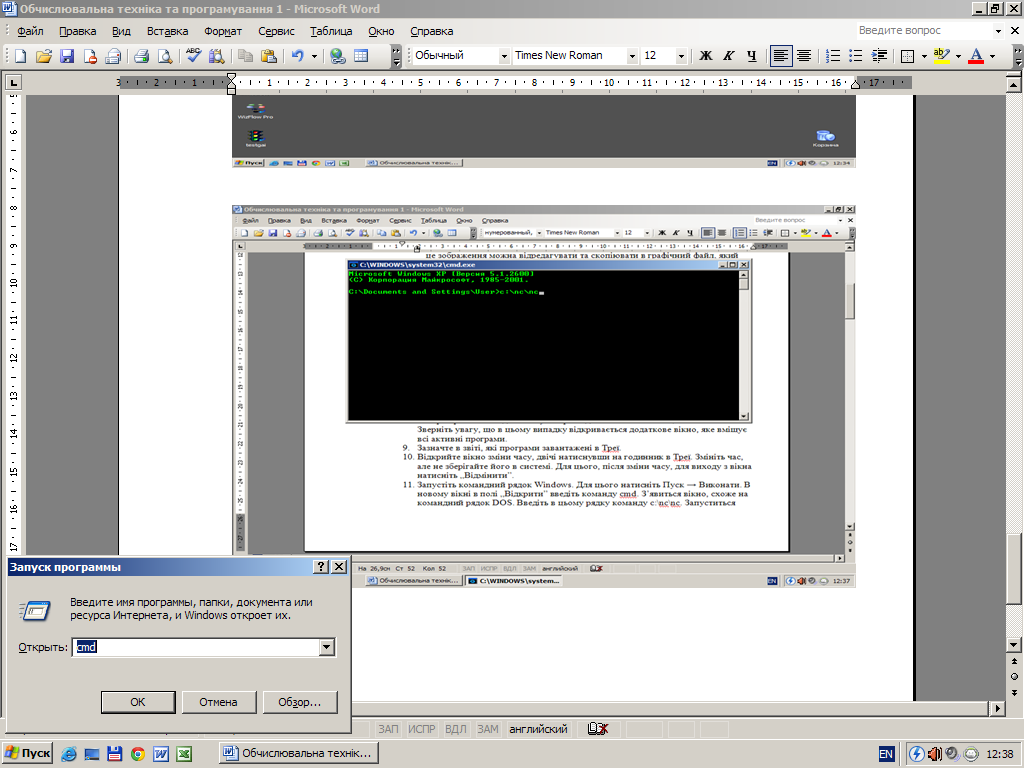Open print preview magnifier icon

[165, 56]
